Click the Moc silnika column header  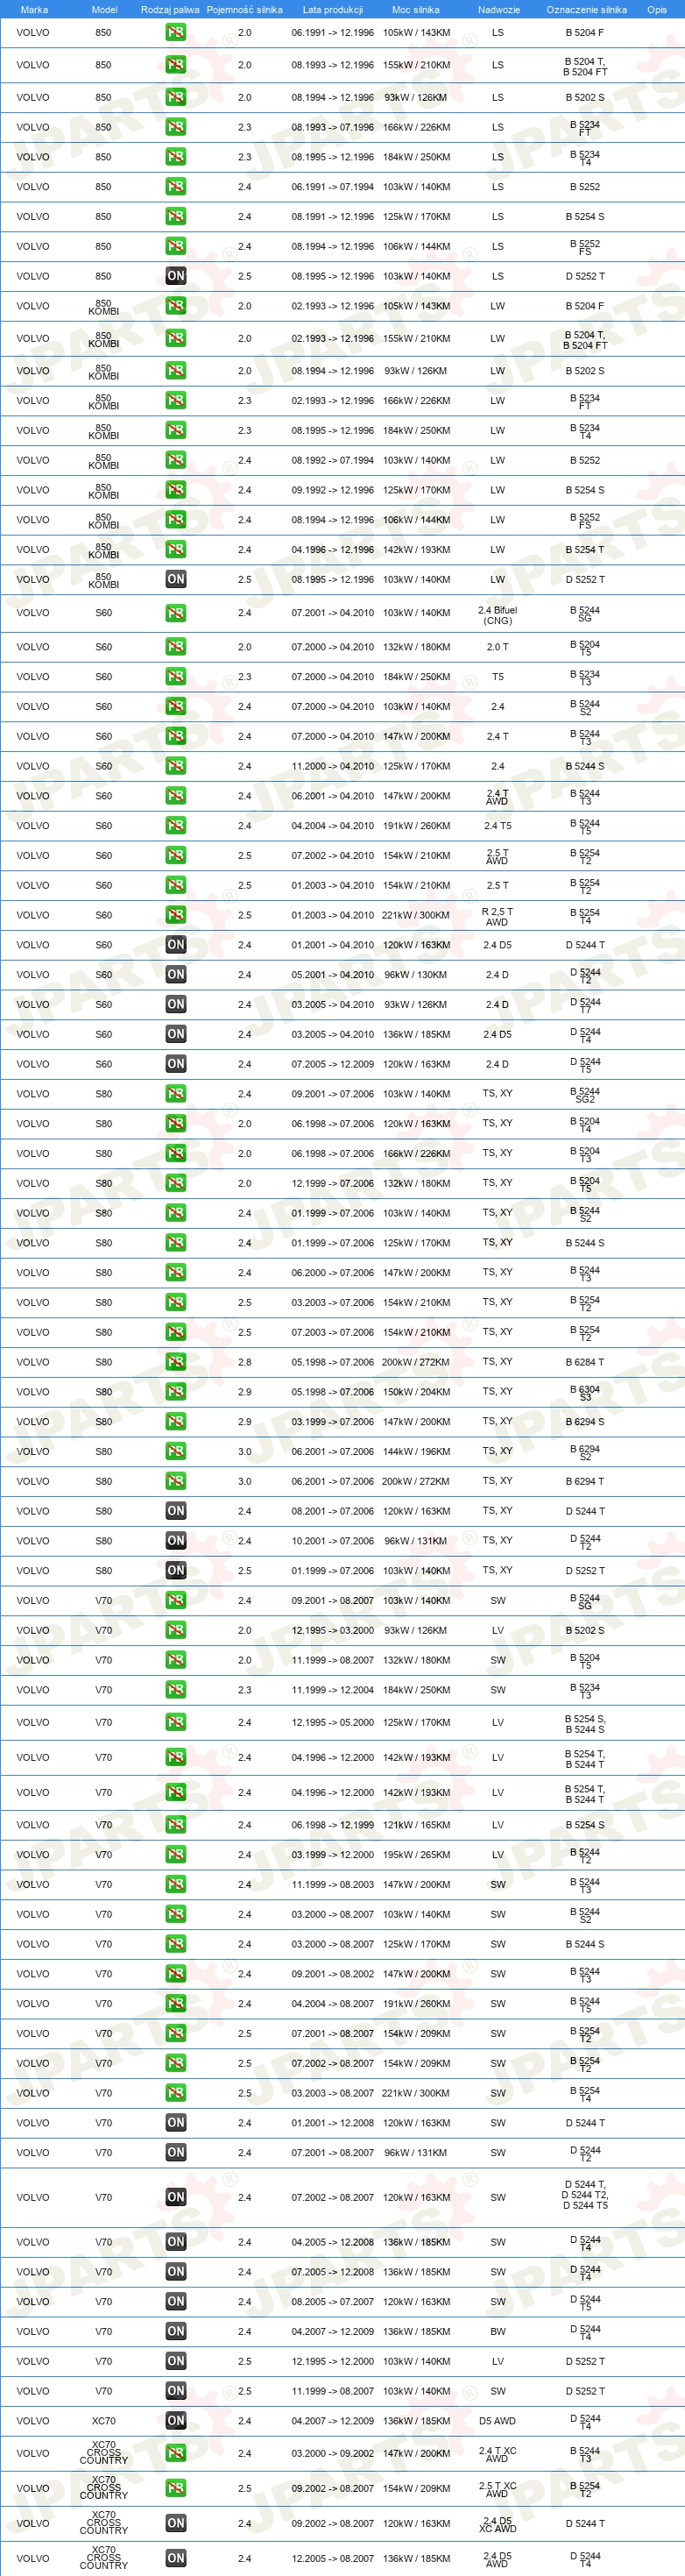click(x=416, y=9)
